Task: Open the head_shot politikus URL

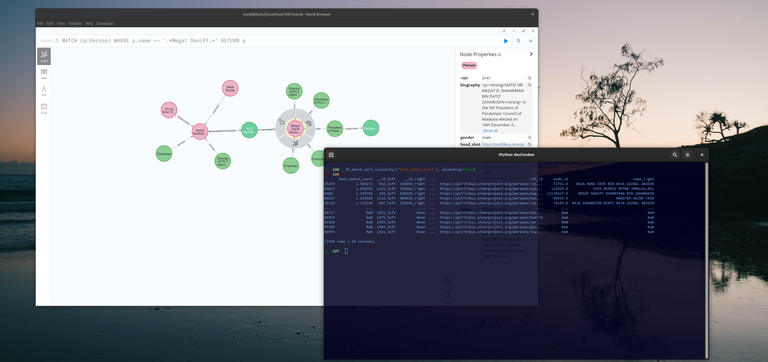Action: [x=503, y=145]
